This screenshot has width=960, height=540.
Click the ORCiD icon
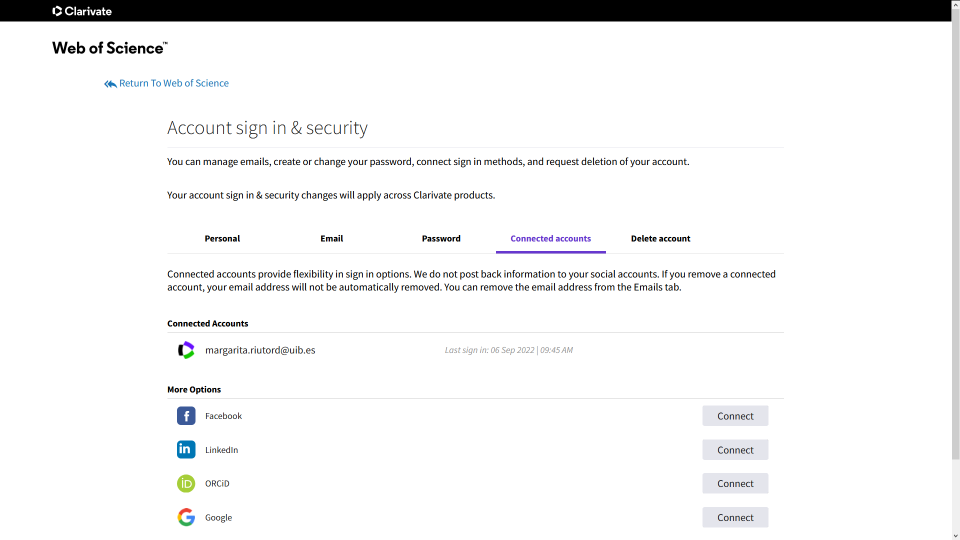pyautogui.click(x=186, y=484)
